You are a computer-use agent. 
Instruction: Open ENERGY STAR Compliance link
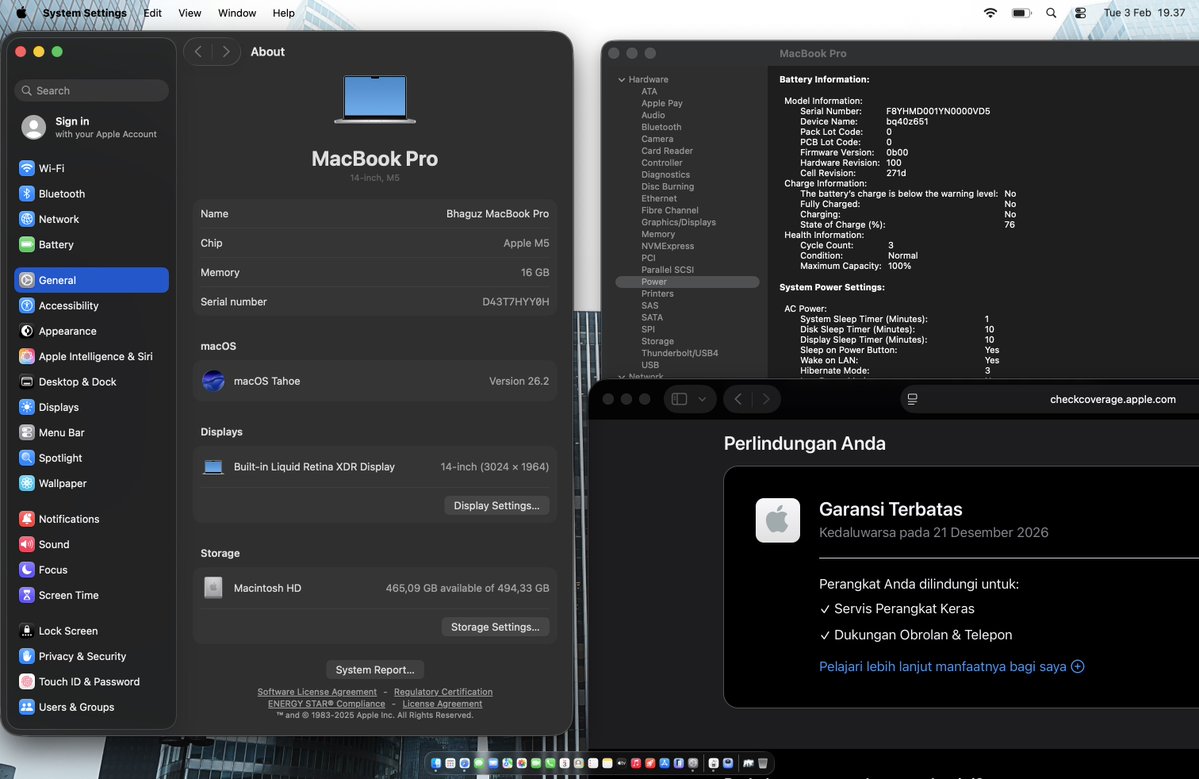click(327, 704)
